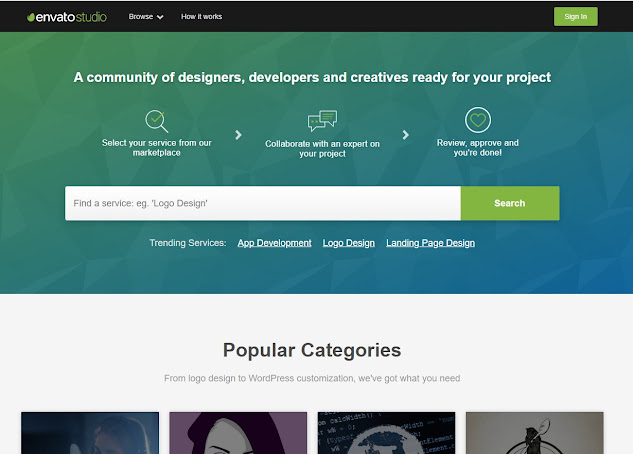Click the Sign In button

coord(576,17)
